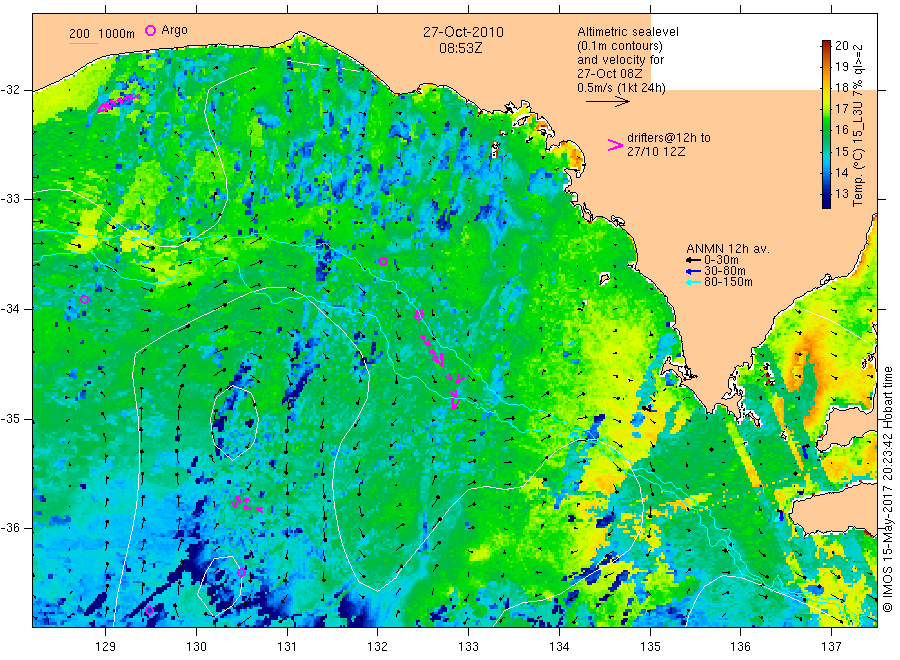Click the 'ANMN 12h av.' heading
Viewport: 900px width, 660px height.
coord(728,249)
